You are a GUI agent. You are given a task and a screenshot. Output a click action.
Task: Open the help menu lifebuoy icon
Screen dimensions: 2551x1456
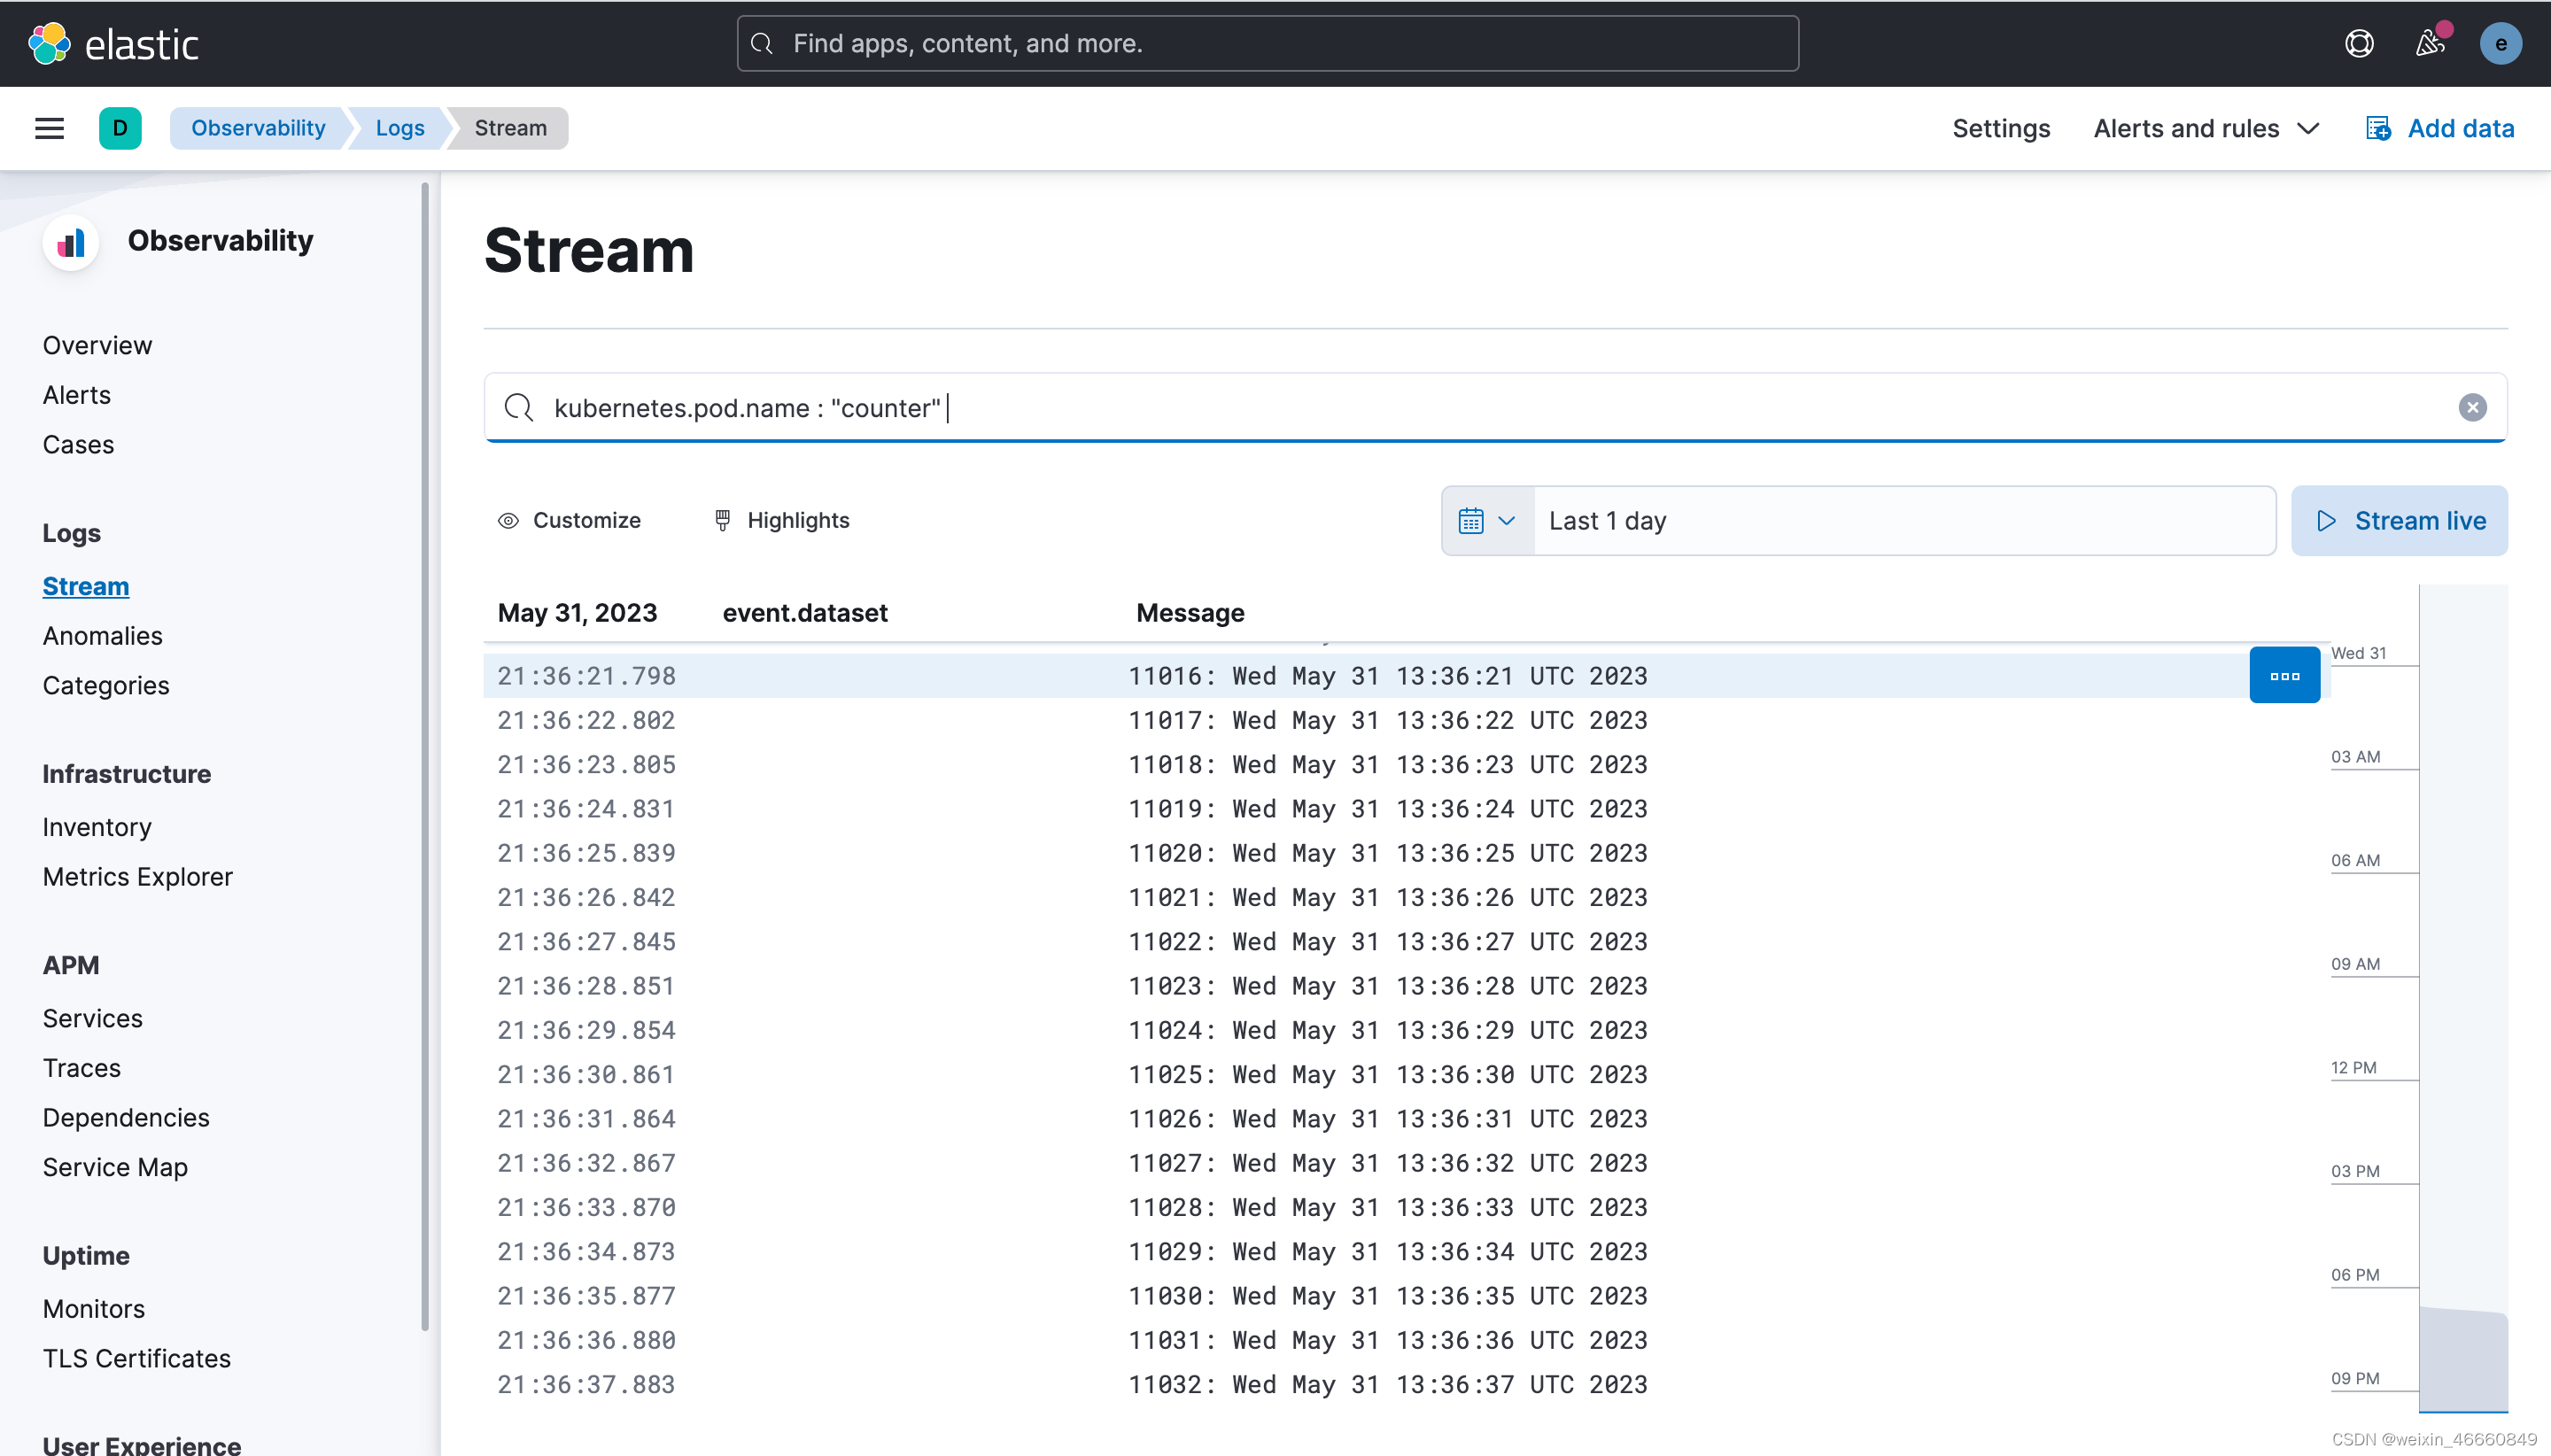point(2358,43)
